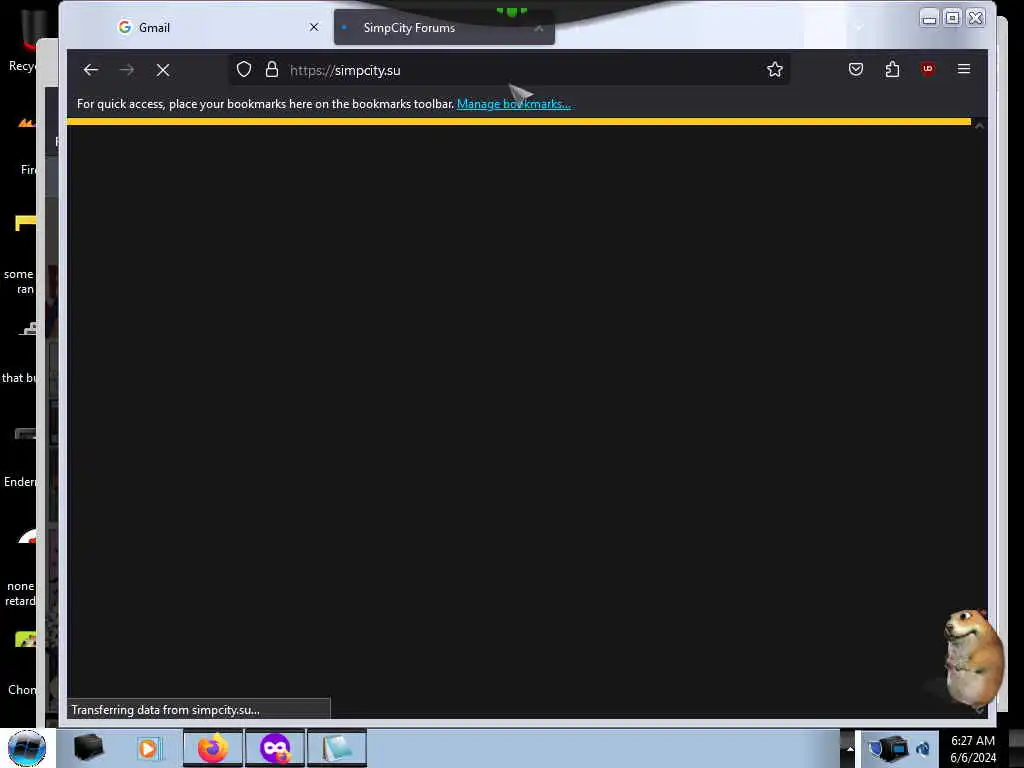Click the network icon in system tray
The width and height of the screenshot is (1024, 768).
coord(923,748)
